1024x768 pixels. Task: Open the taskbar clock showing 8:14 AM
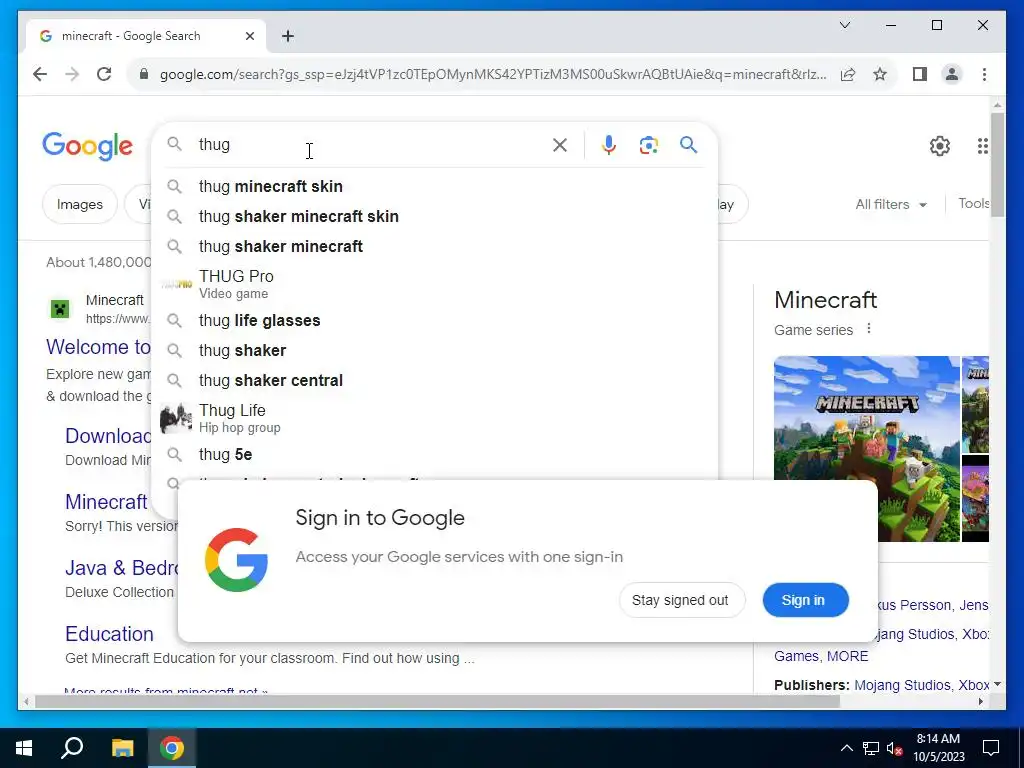pyautogui.click(x=938, y=748)
